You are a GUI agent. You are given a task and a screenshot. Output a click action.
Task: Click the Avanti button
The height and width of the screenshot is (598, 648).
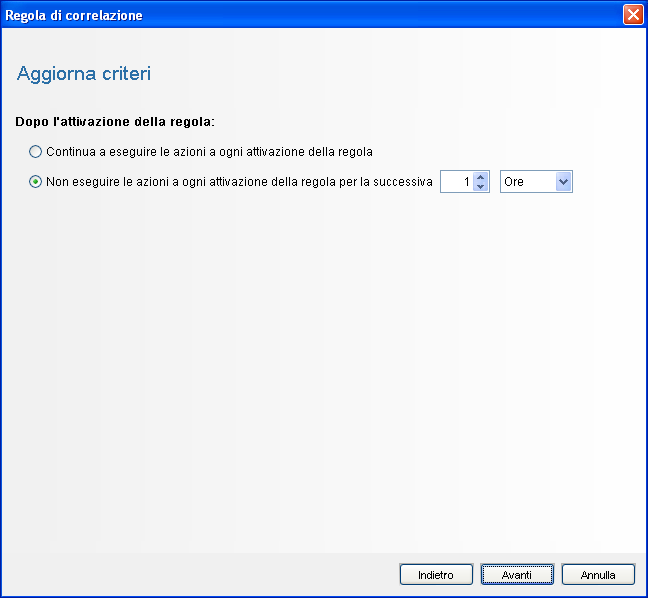coord(517,574)
